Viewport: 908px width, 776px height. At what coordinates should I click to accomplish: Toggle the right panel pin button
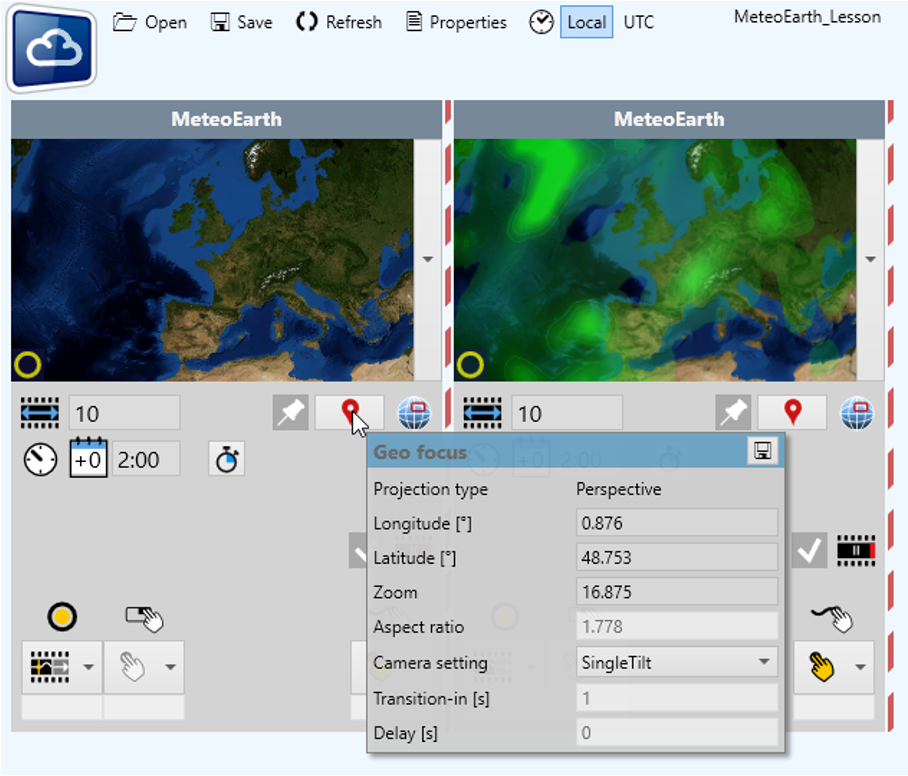point(733,413)
